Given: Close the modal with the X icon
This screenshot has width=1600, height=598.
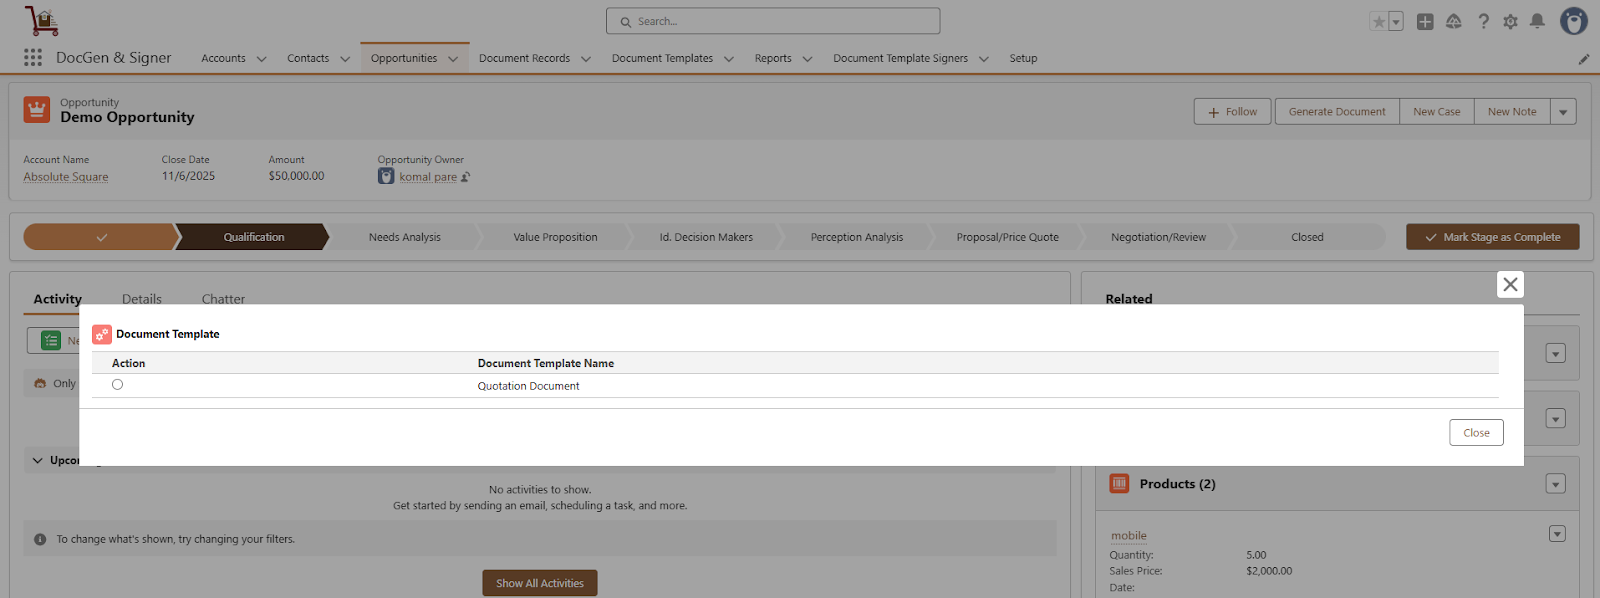Looking at the screenshot, I should [1510, 285].
